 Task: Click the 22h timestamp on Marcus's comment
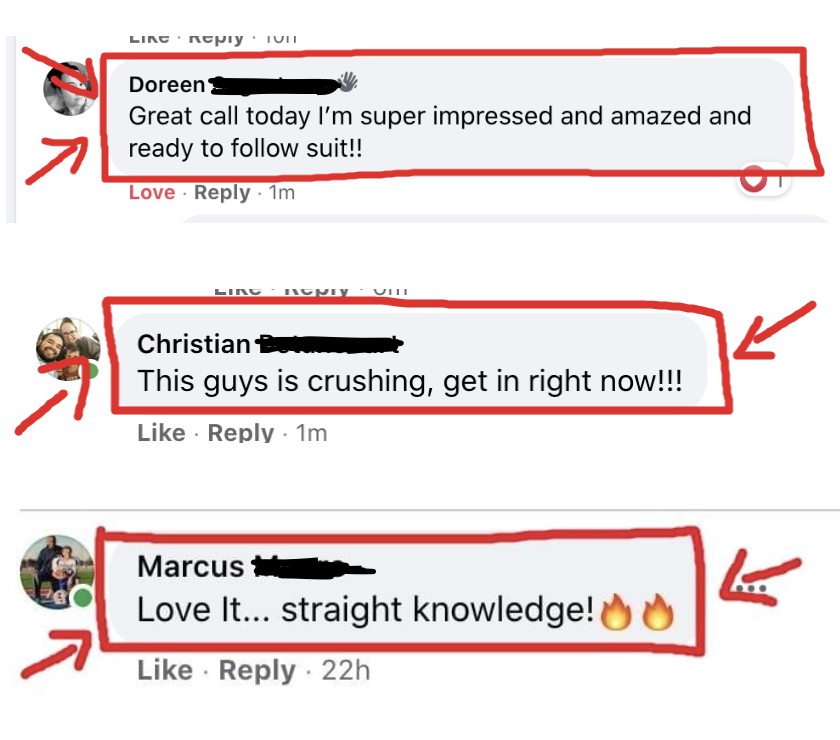coord(346,670)
